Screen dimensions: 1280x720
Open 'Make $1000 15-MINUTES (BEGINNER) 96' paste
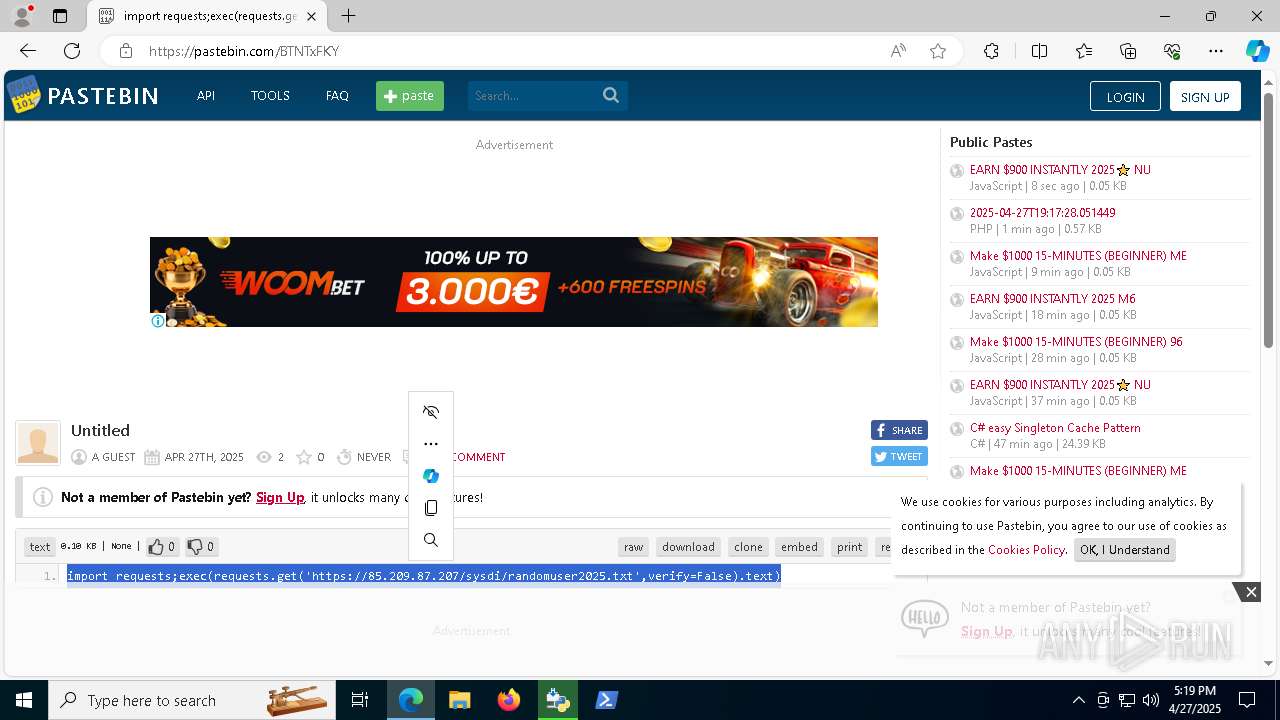point(1076,342)
